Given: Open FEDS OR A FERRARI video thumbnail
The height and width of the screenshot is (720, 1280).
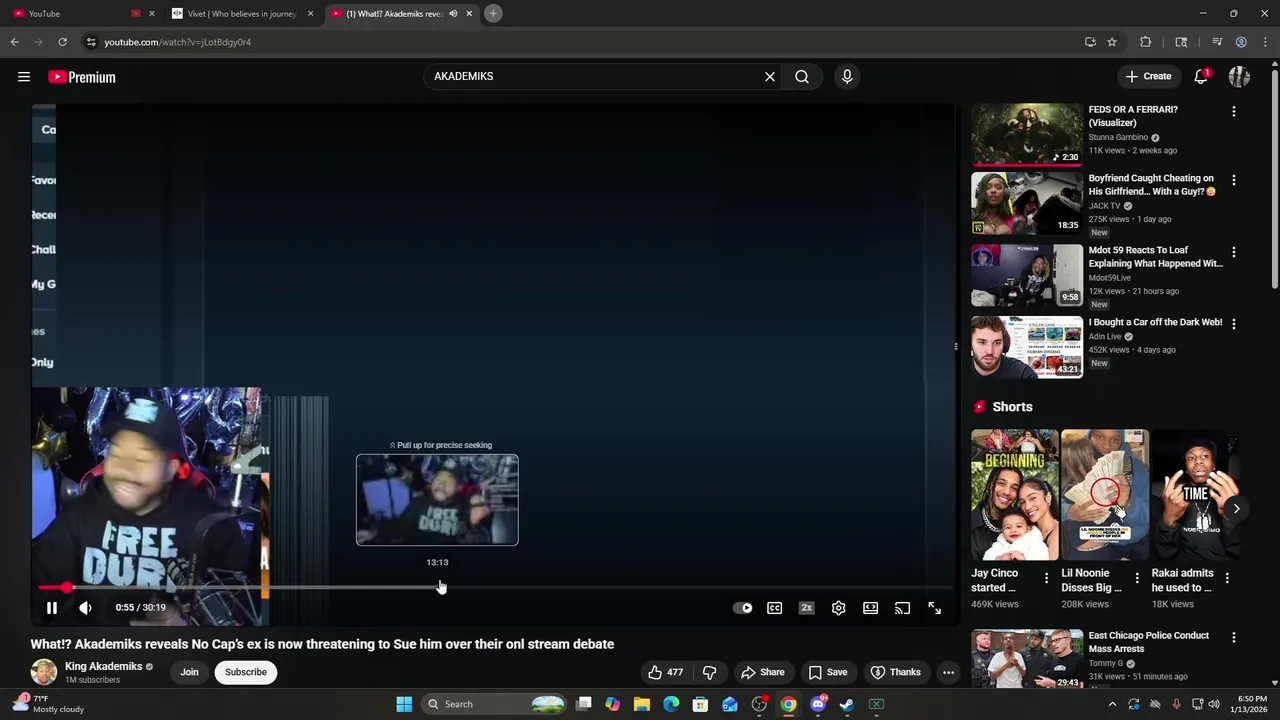Looking at the screenshot, I should [x=1027, y=134].
